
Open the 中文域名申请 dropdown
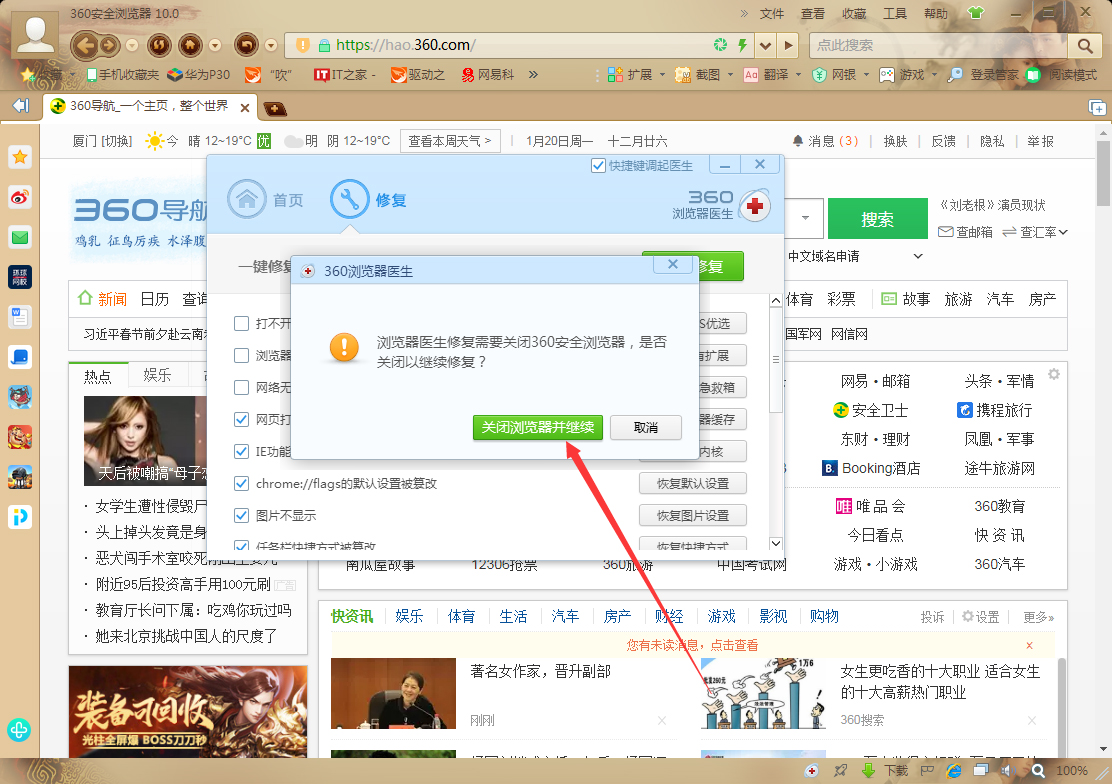tap(918, 255)
